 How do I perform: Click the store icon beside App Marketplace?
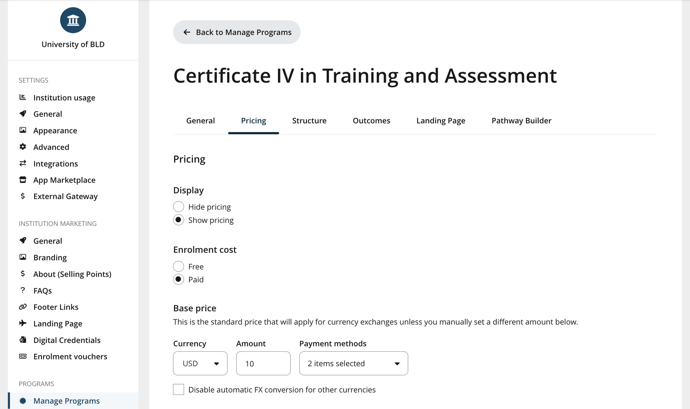point(23,180)
